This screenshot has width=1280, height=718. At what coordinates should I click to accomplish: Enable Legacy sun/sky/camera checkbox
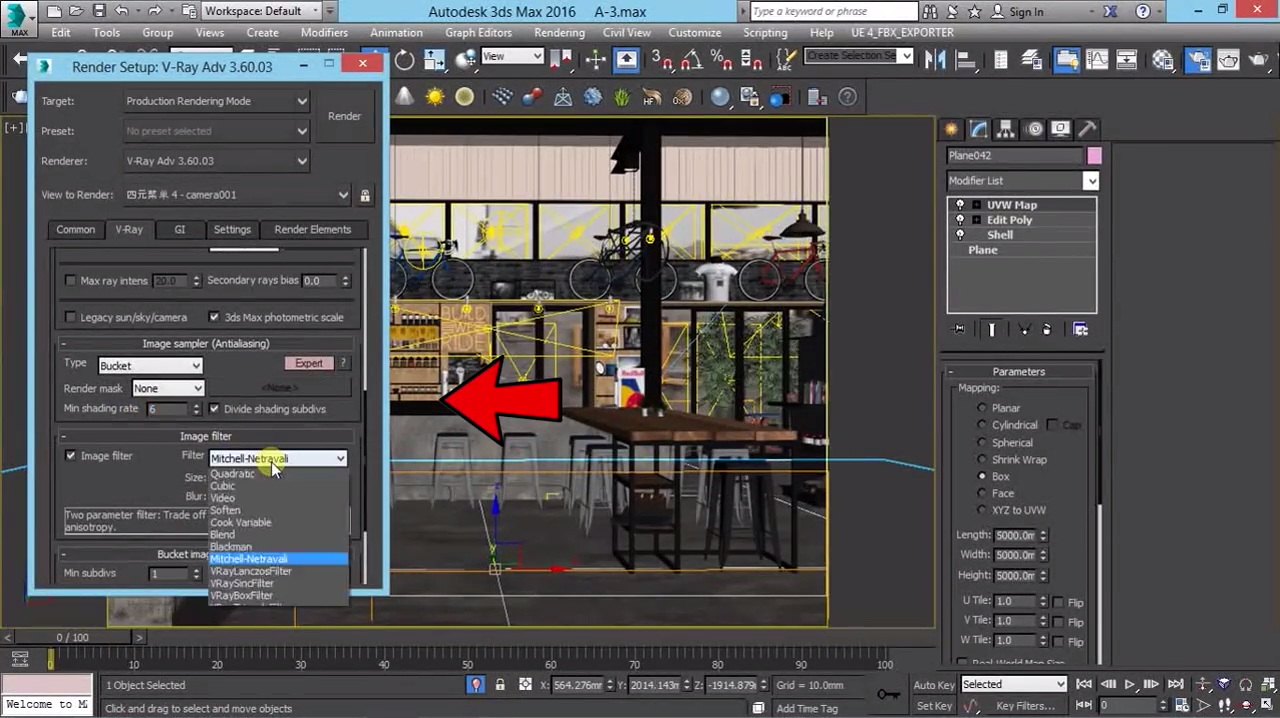(x=70, y=317)
